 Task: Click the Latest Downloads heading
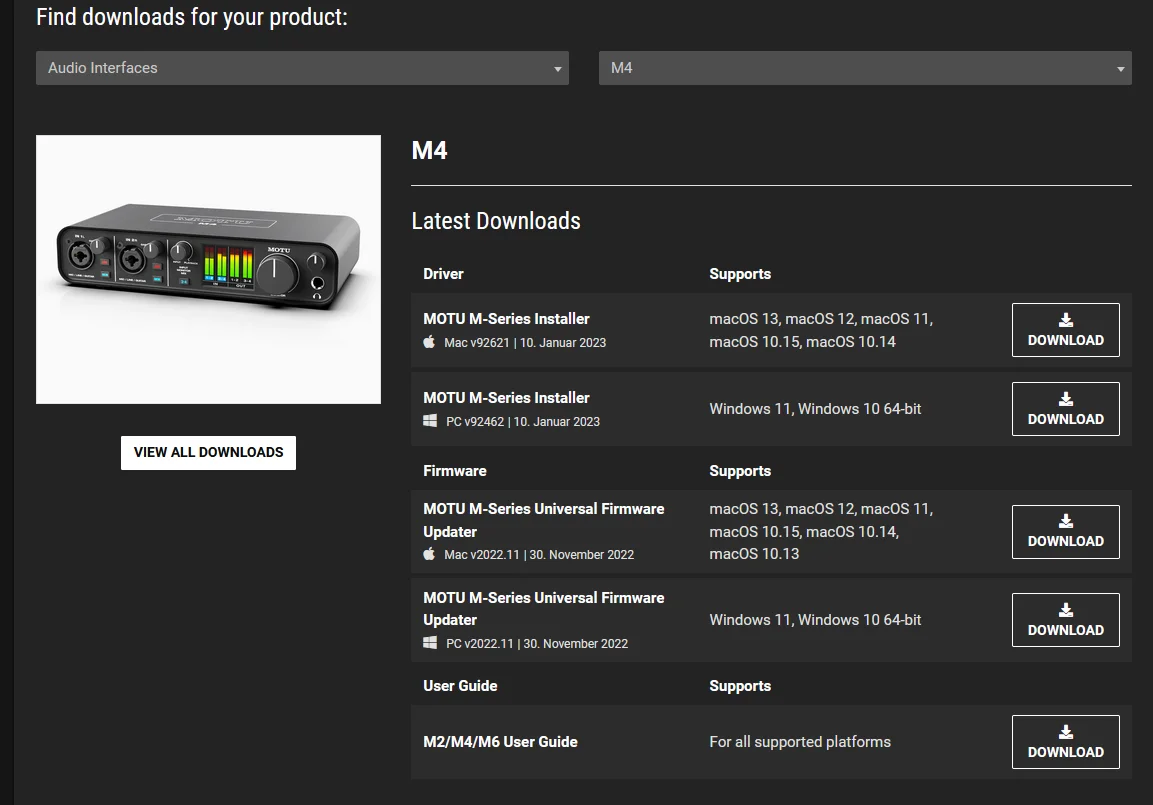496,221
